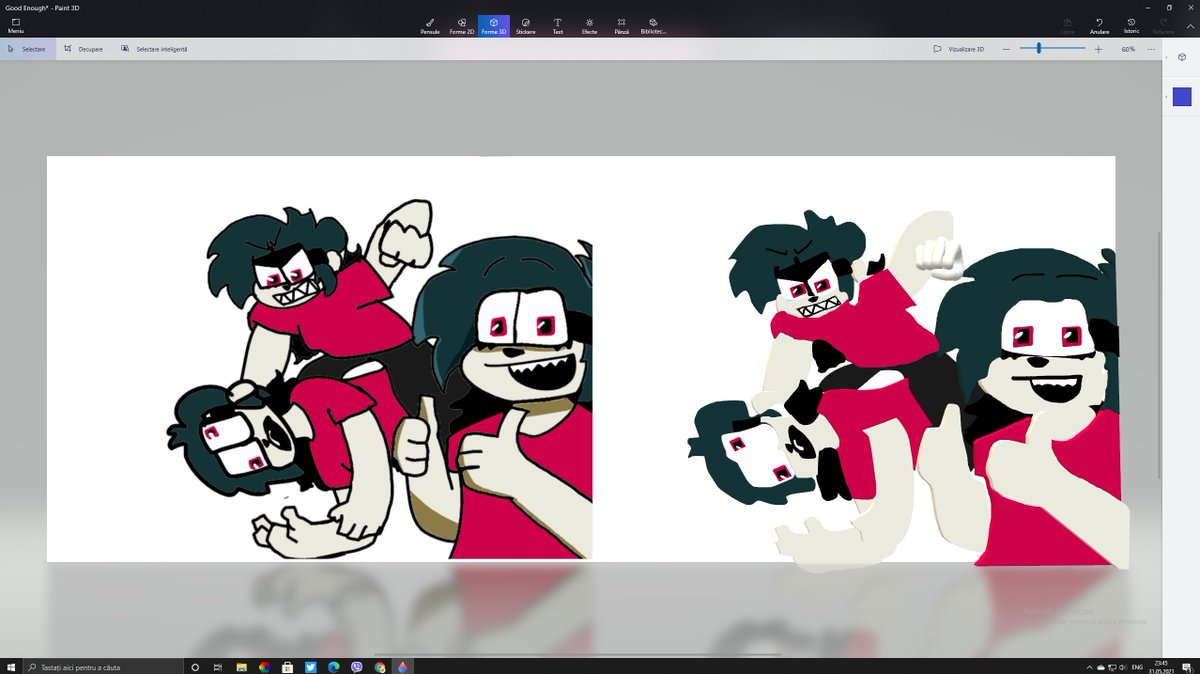The width and height of the screenshot is (1200, 674).
Task: Choose Selectare inteligentă magic select
Action: [x=154, y=49]
